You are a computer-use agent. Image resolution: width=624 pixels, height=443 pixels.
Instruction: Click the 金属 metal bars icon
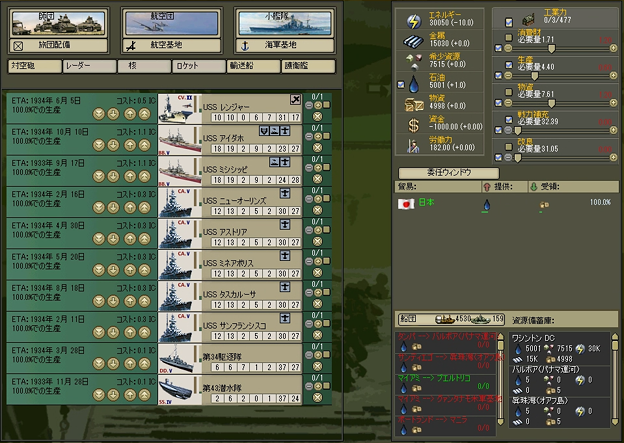(414, 41)
